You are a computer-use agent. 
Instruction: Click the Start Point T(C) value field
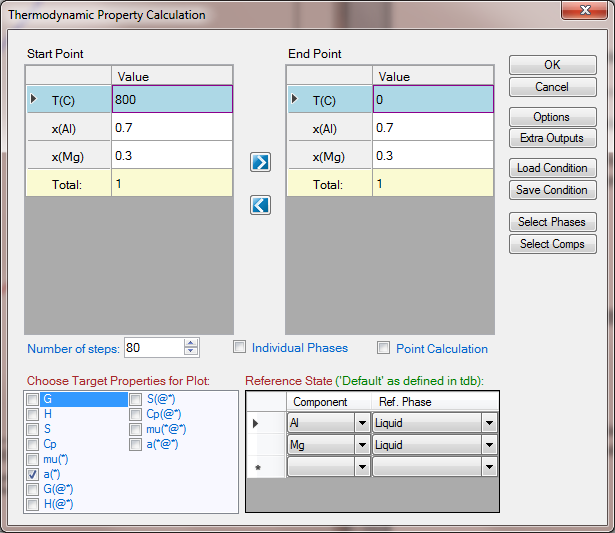(172, 100)
